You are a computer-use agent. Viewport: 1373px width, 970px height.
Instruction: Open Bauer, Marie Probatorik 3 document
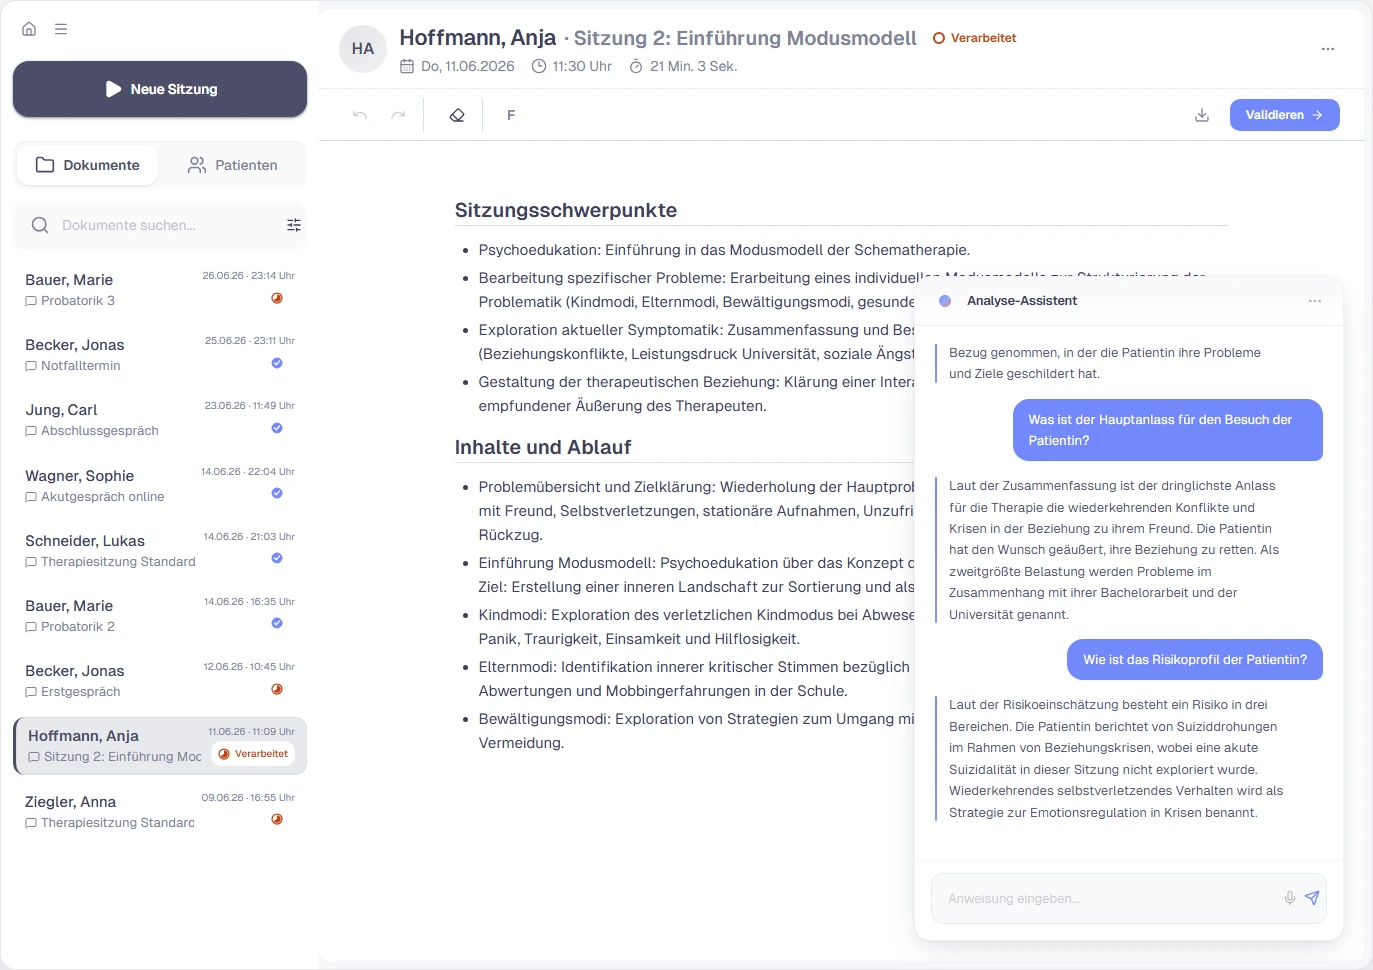[x=160, y=290]
